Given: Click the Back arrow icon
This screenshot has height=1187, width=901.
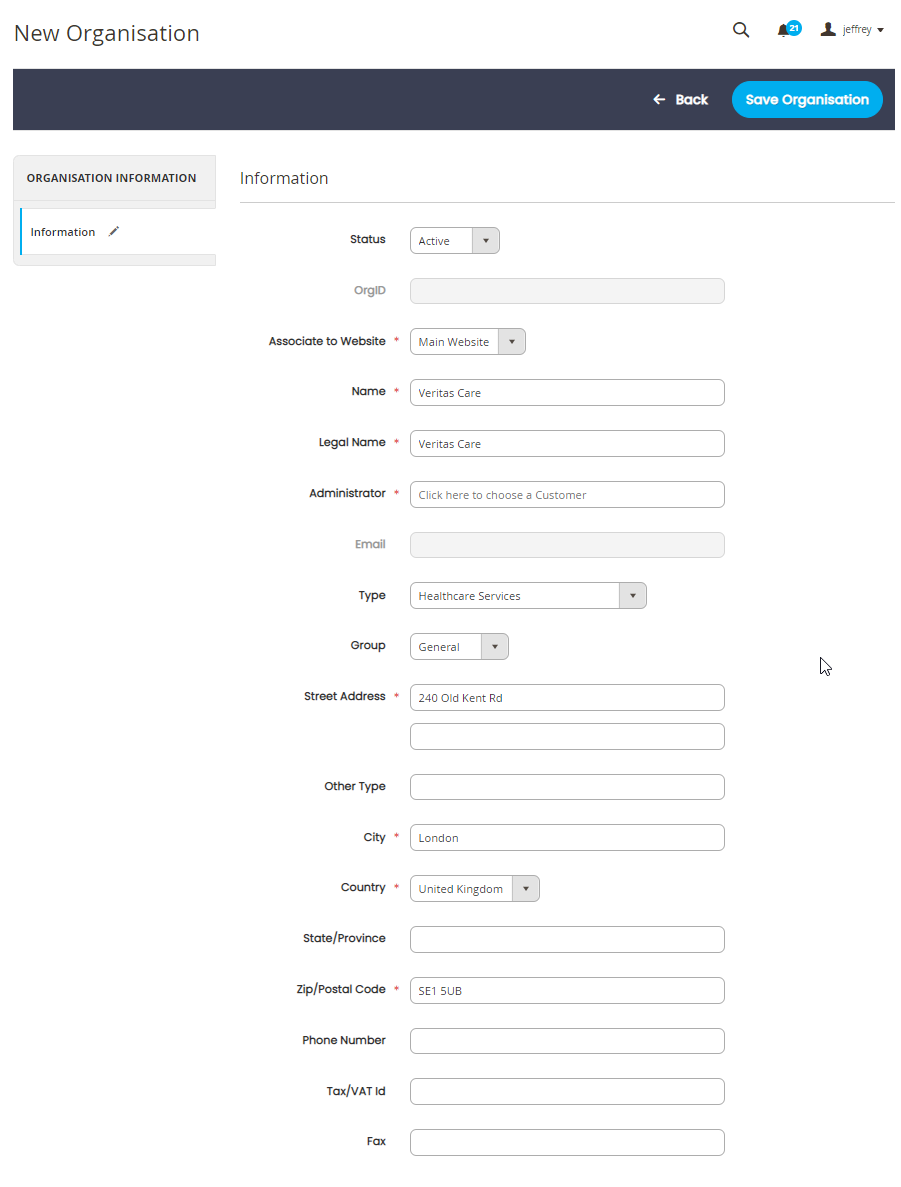Looking at the screenshot, I should 659,99.
